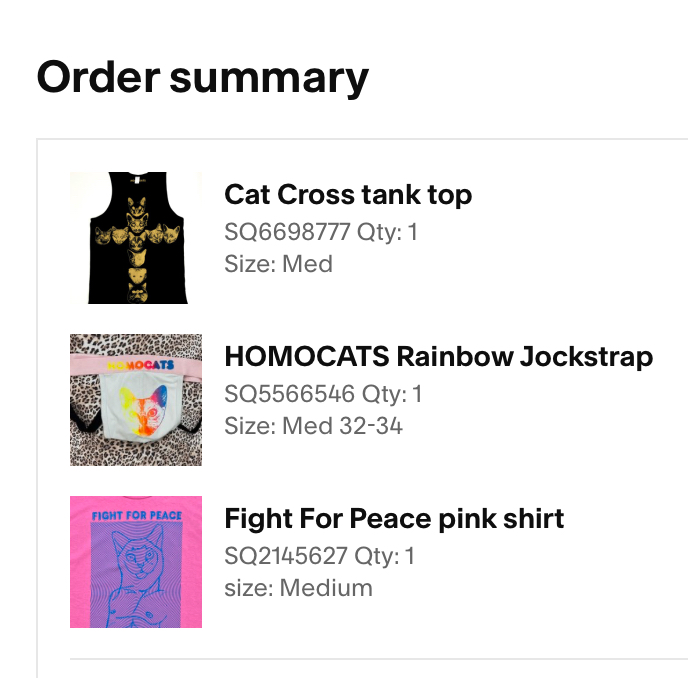Click the HOMOCATS lettering on the jockstrap image
Screen dimensions: 688x678
coord(139,365)
